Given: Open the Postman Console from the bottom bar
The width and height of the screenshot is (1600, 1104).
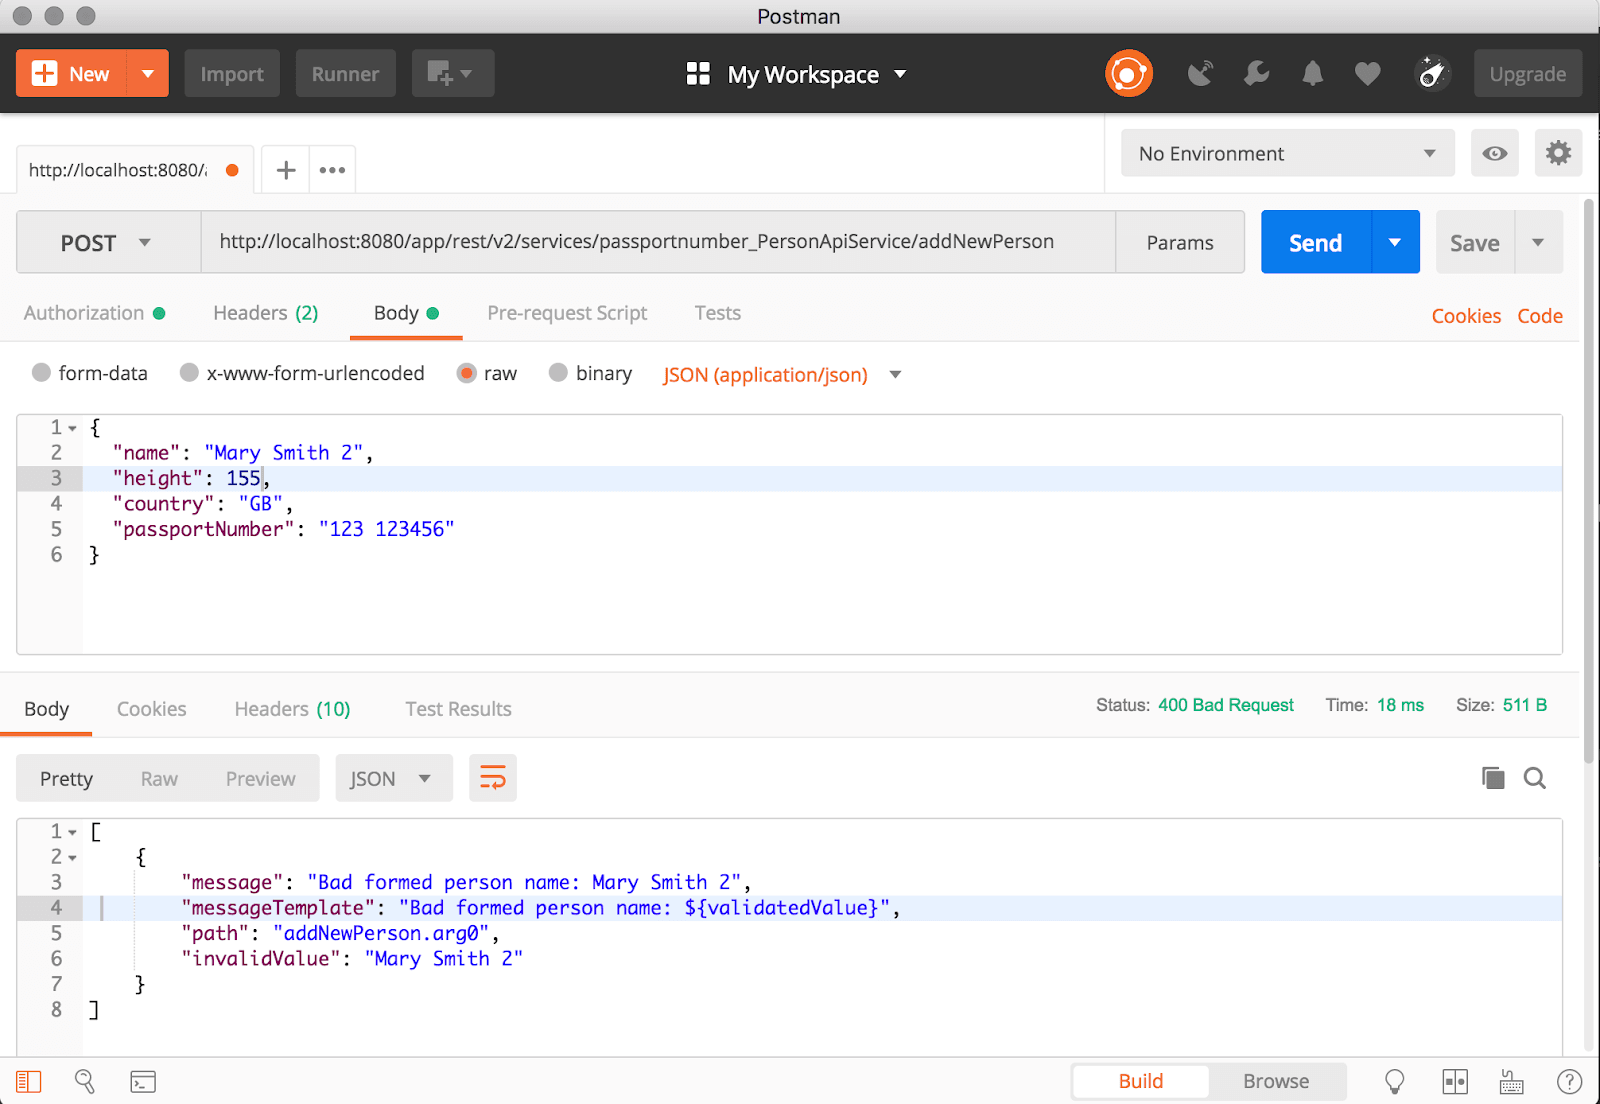Looking at the screenshot, I should 142,1081.
